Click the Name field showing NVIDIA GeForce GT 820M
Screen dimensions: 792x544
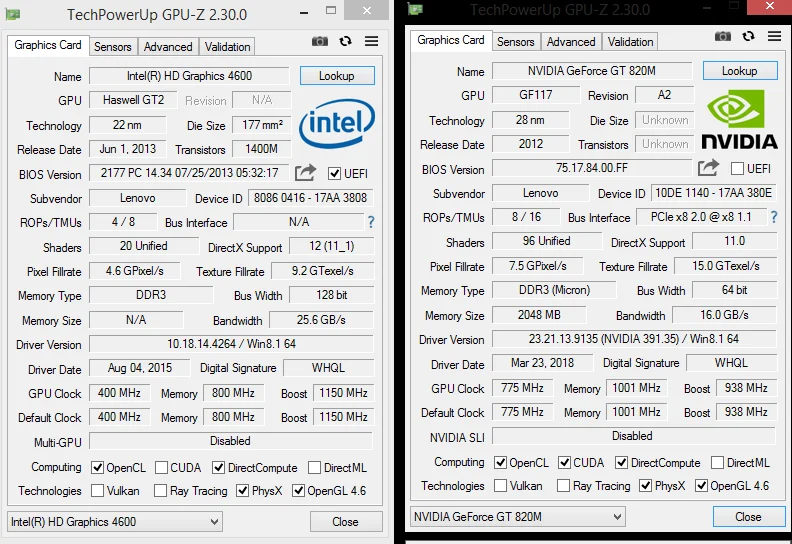pos(592,71)
